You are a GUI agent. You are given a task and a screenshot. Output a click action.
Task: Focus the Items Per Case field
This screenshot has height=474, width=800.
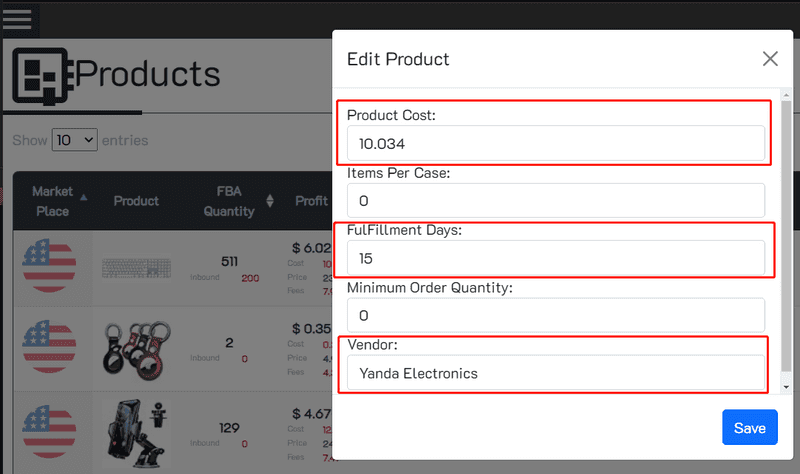click(555, 201)
